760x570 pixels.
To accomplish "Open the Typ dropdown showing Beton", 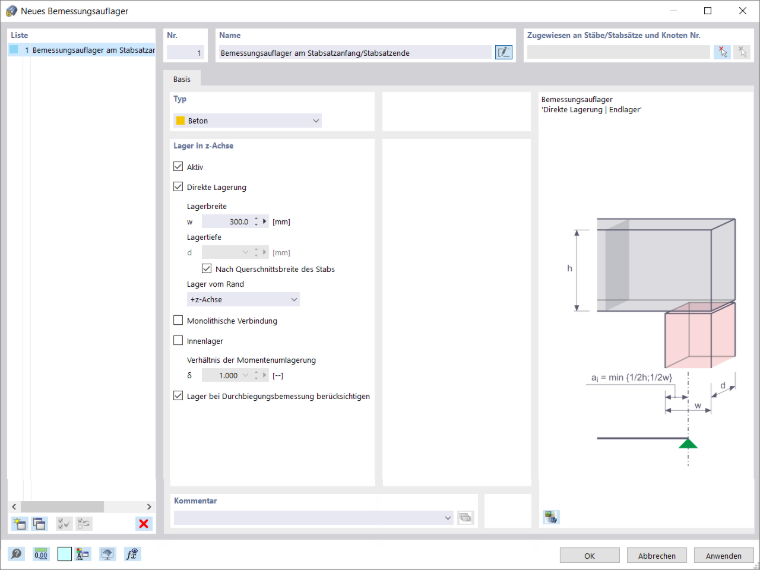I will [248, 121].
